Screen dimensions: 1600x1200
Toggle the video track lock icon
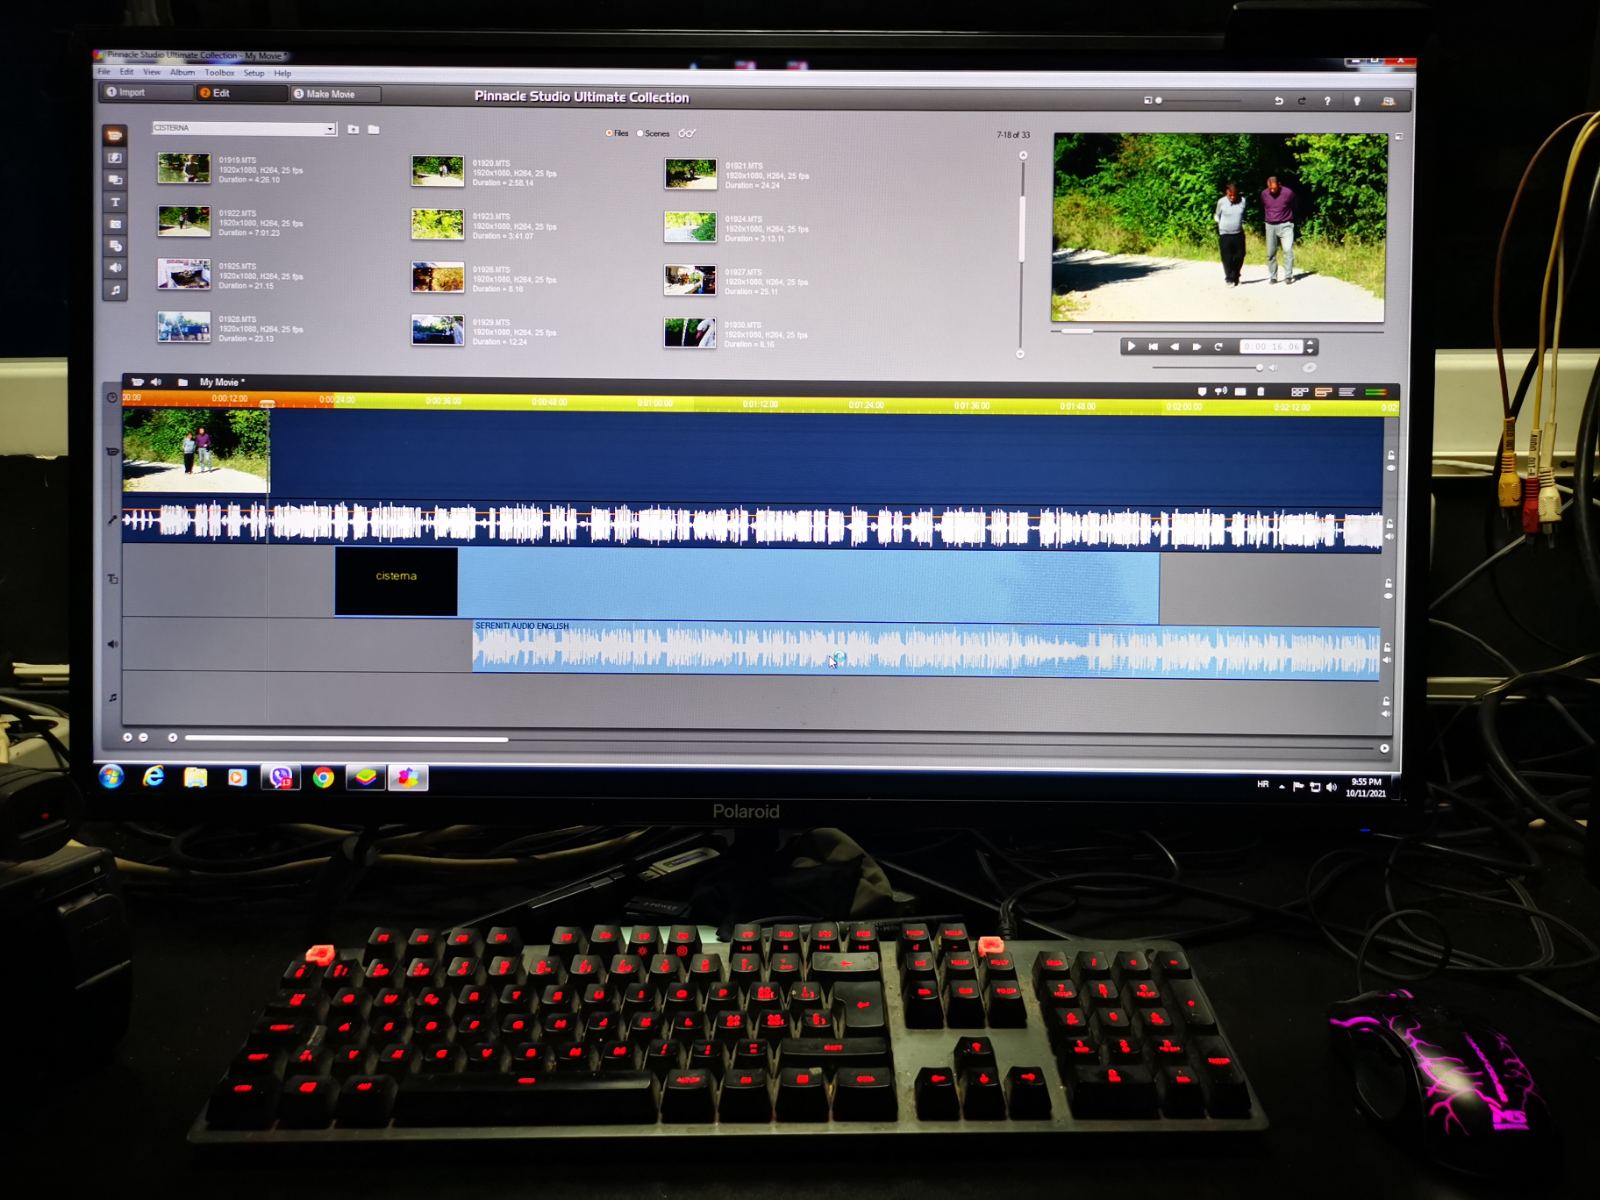pos(1390,455)
